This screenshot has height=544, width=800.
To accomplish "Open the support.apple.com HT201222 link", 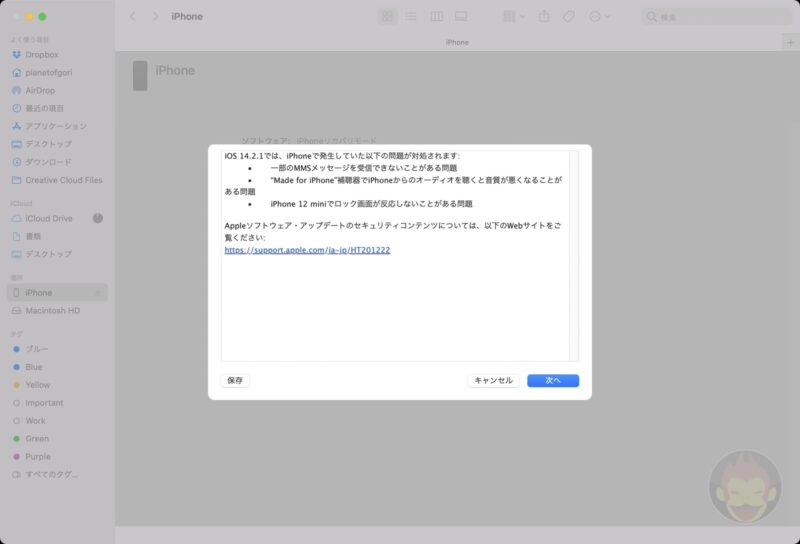I will pyautogui.click(x=307, y=250).
